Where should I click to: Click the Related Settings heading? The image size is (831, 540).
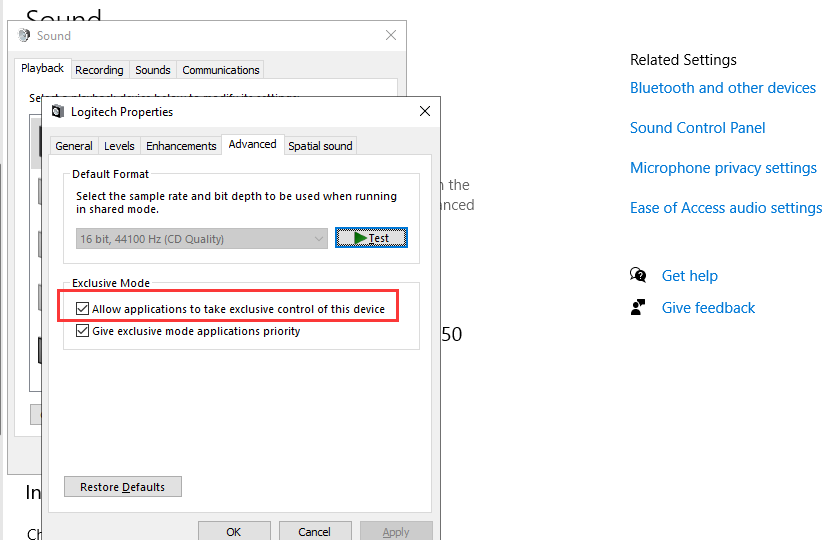coord(683,60)
